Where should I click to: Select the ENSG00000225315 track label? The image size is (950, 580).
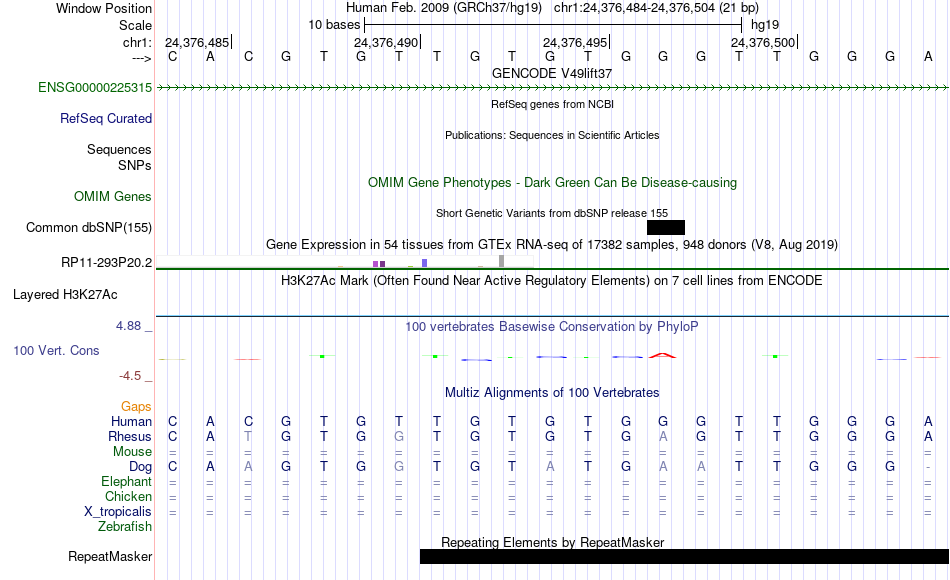tap(95, 87)
